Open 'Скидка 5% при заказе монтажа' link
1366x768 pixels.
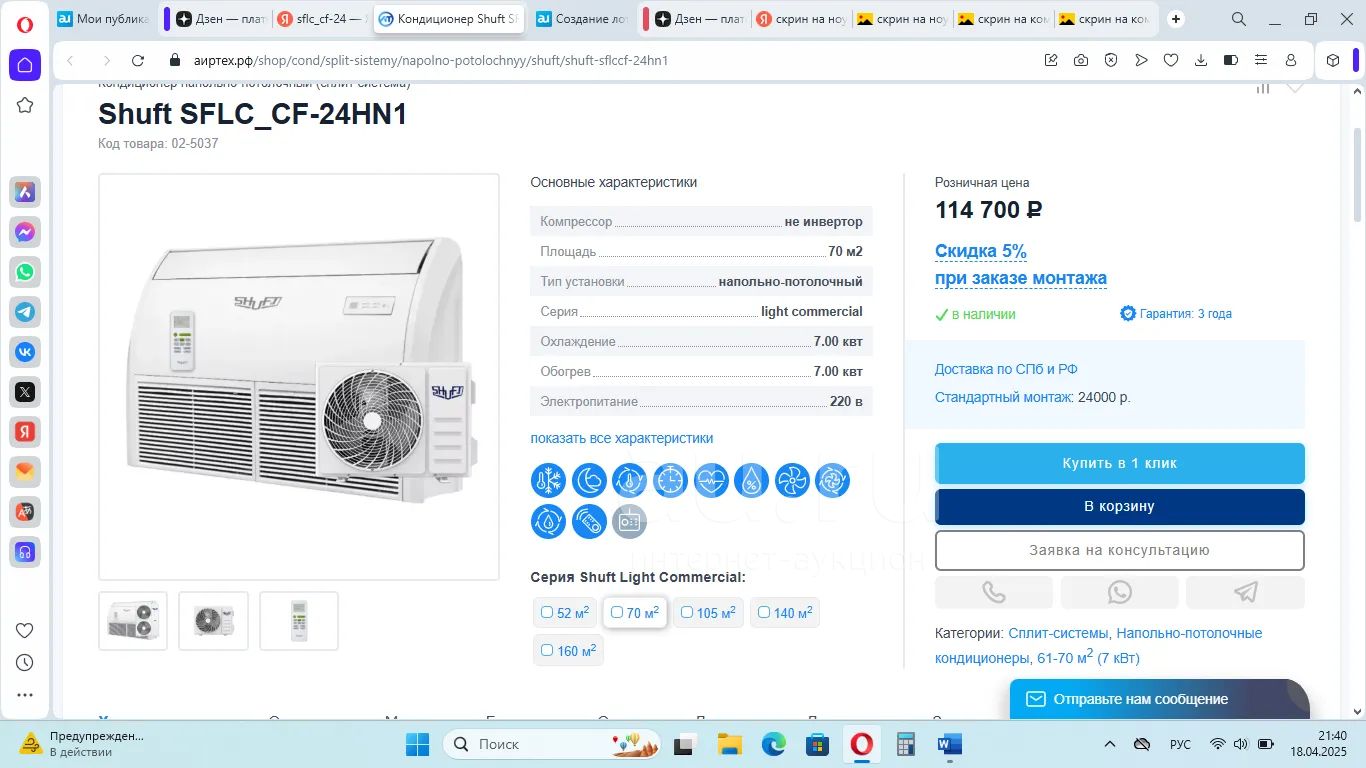[x=1021, y=264]
